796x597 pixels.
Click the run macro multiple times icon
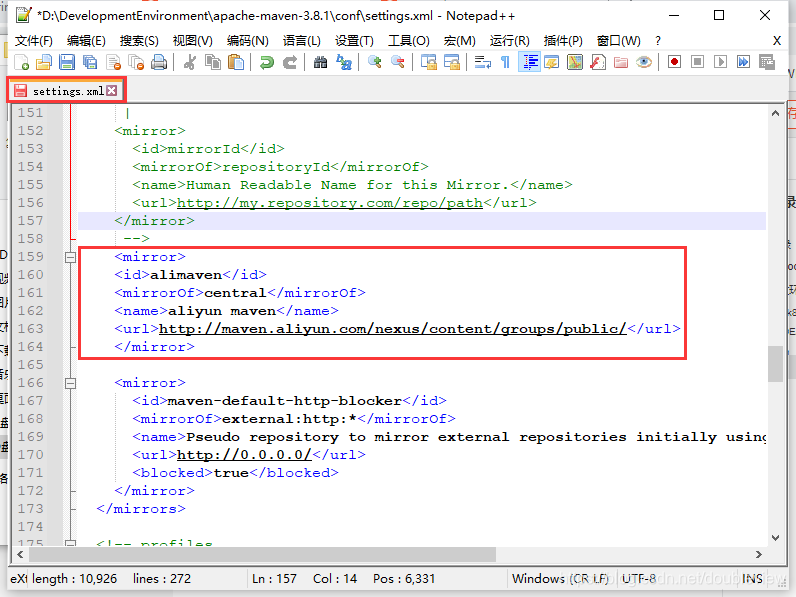tap(744, 62)
